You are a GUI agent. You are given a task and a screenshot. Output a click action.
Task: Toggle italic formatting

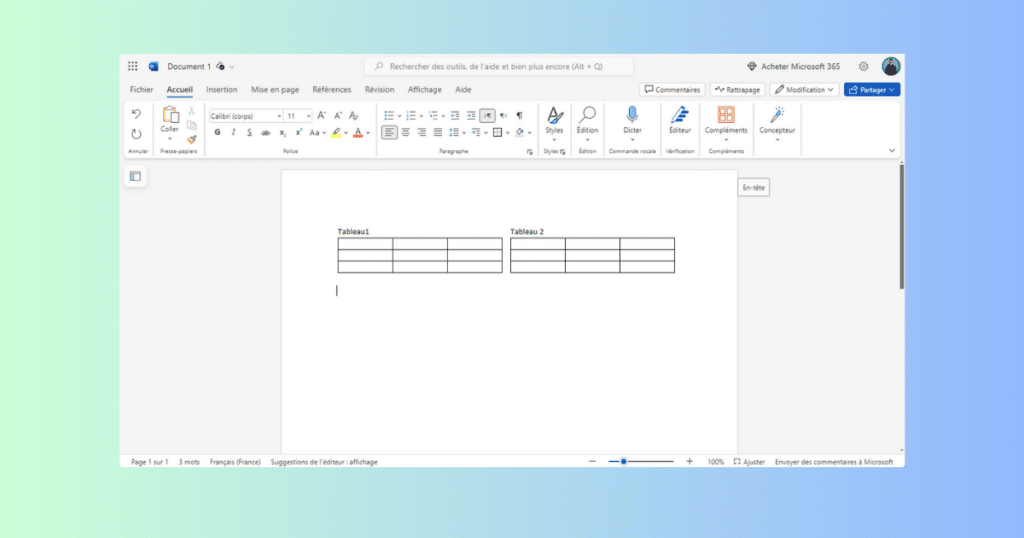tap(233, 133)
